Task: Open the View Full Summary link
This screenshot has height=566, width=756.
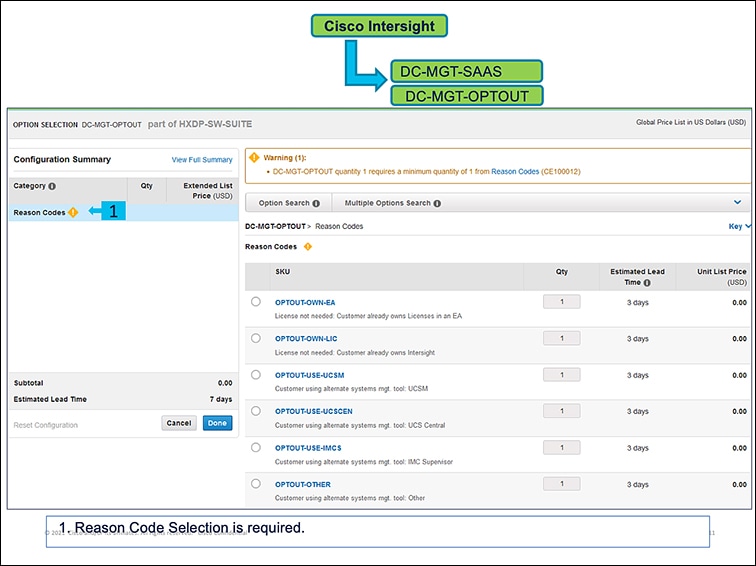Action: (202, 160)
